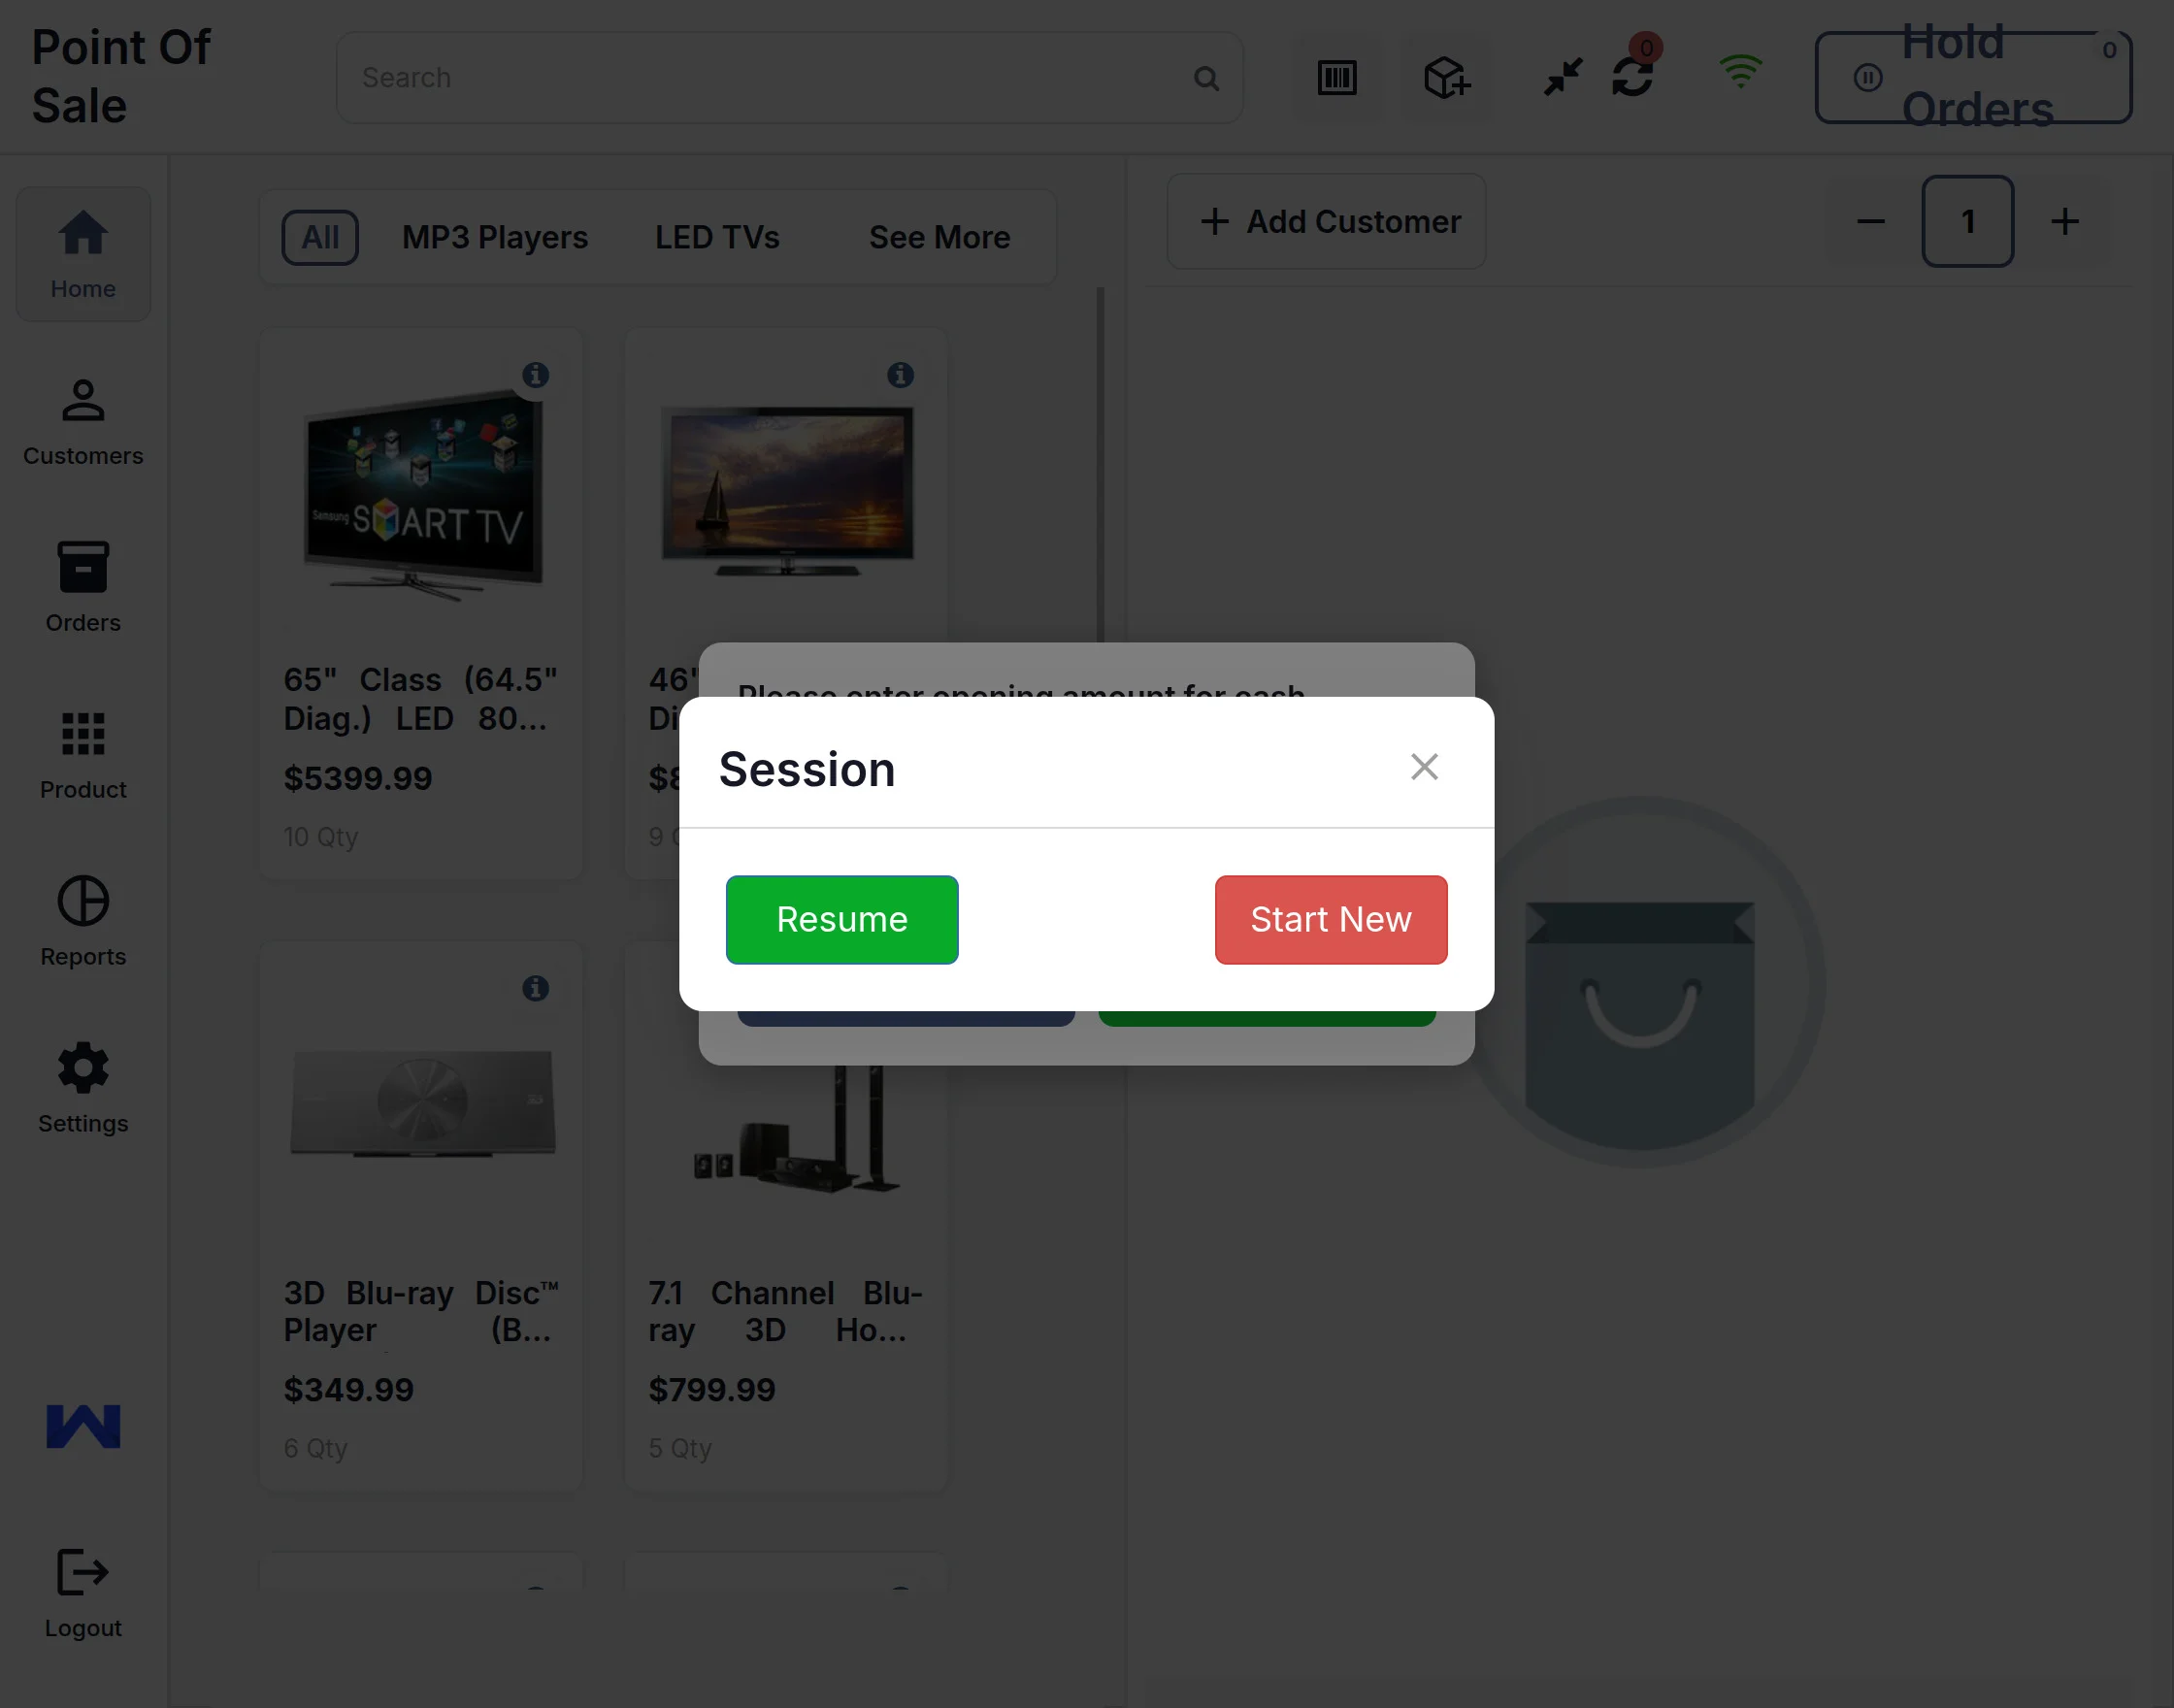
Task: Click the barcode scanner icon
Action: coord(1337,78)
